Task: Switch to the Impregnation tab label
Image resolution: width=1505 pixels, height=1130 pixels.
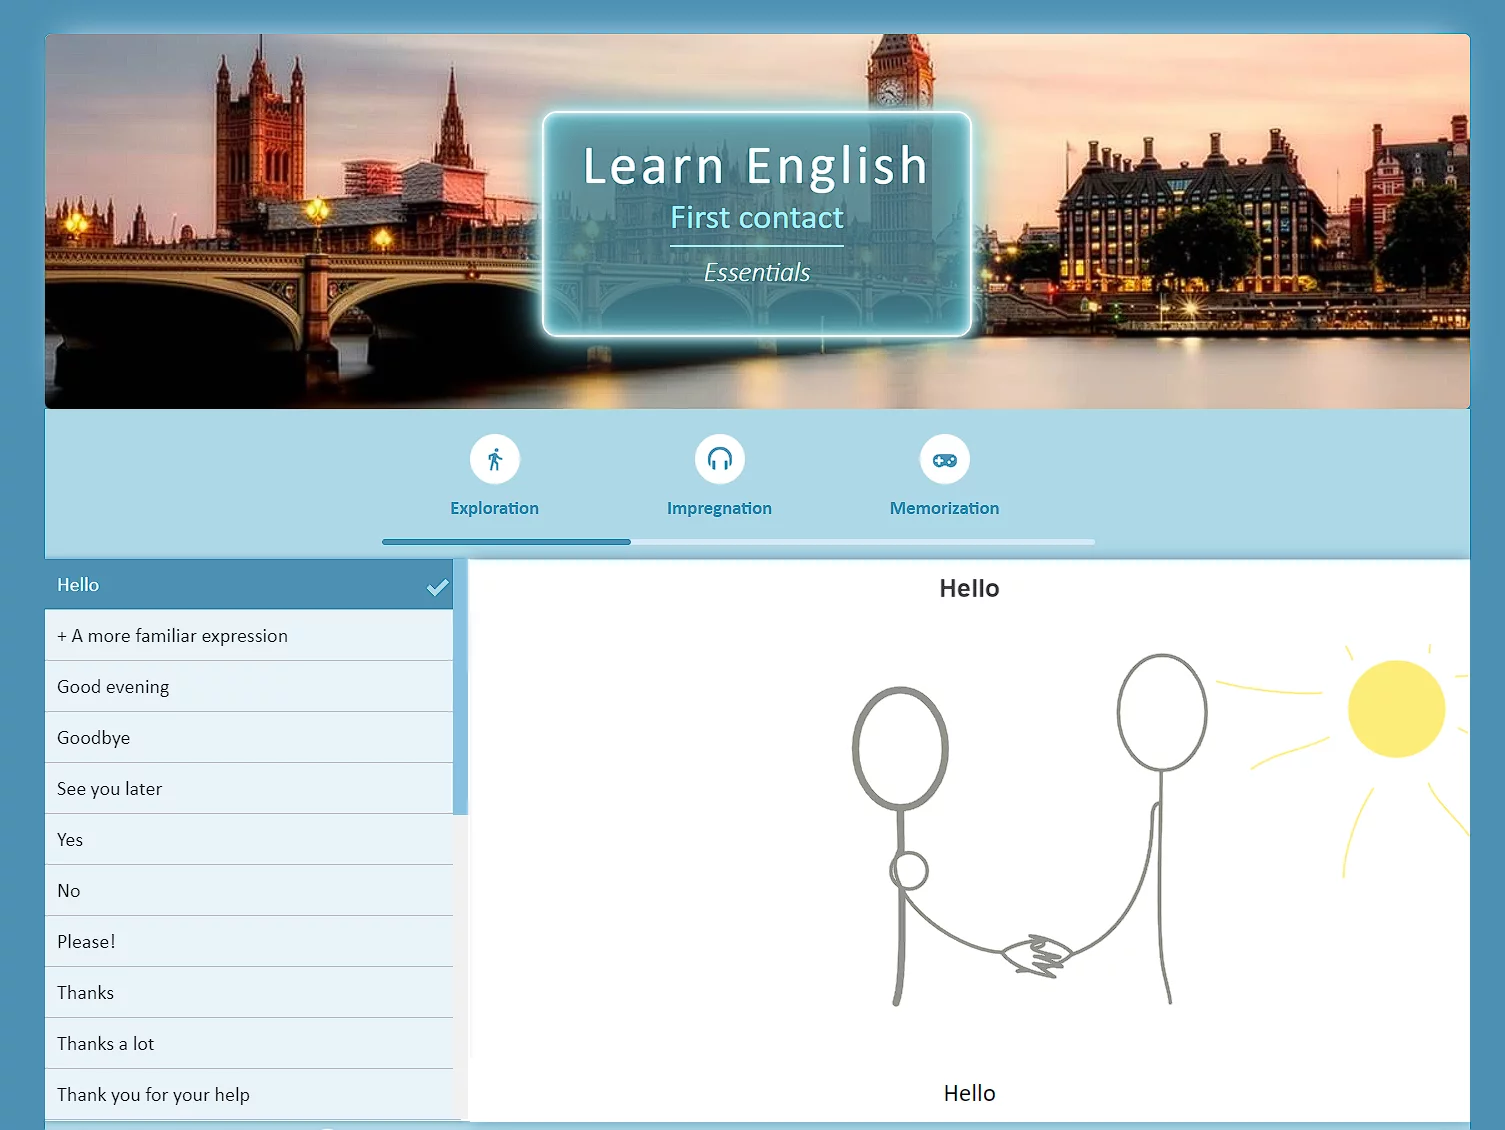Action: (719, 508)
